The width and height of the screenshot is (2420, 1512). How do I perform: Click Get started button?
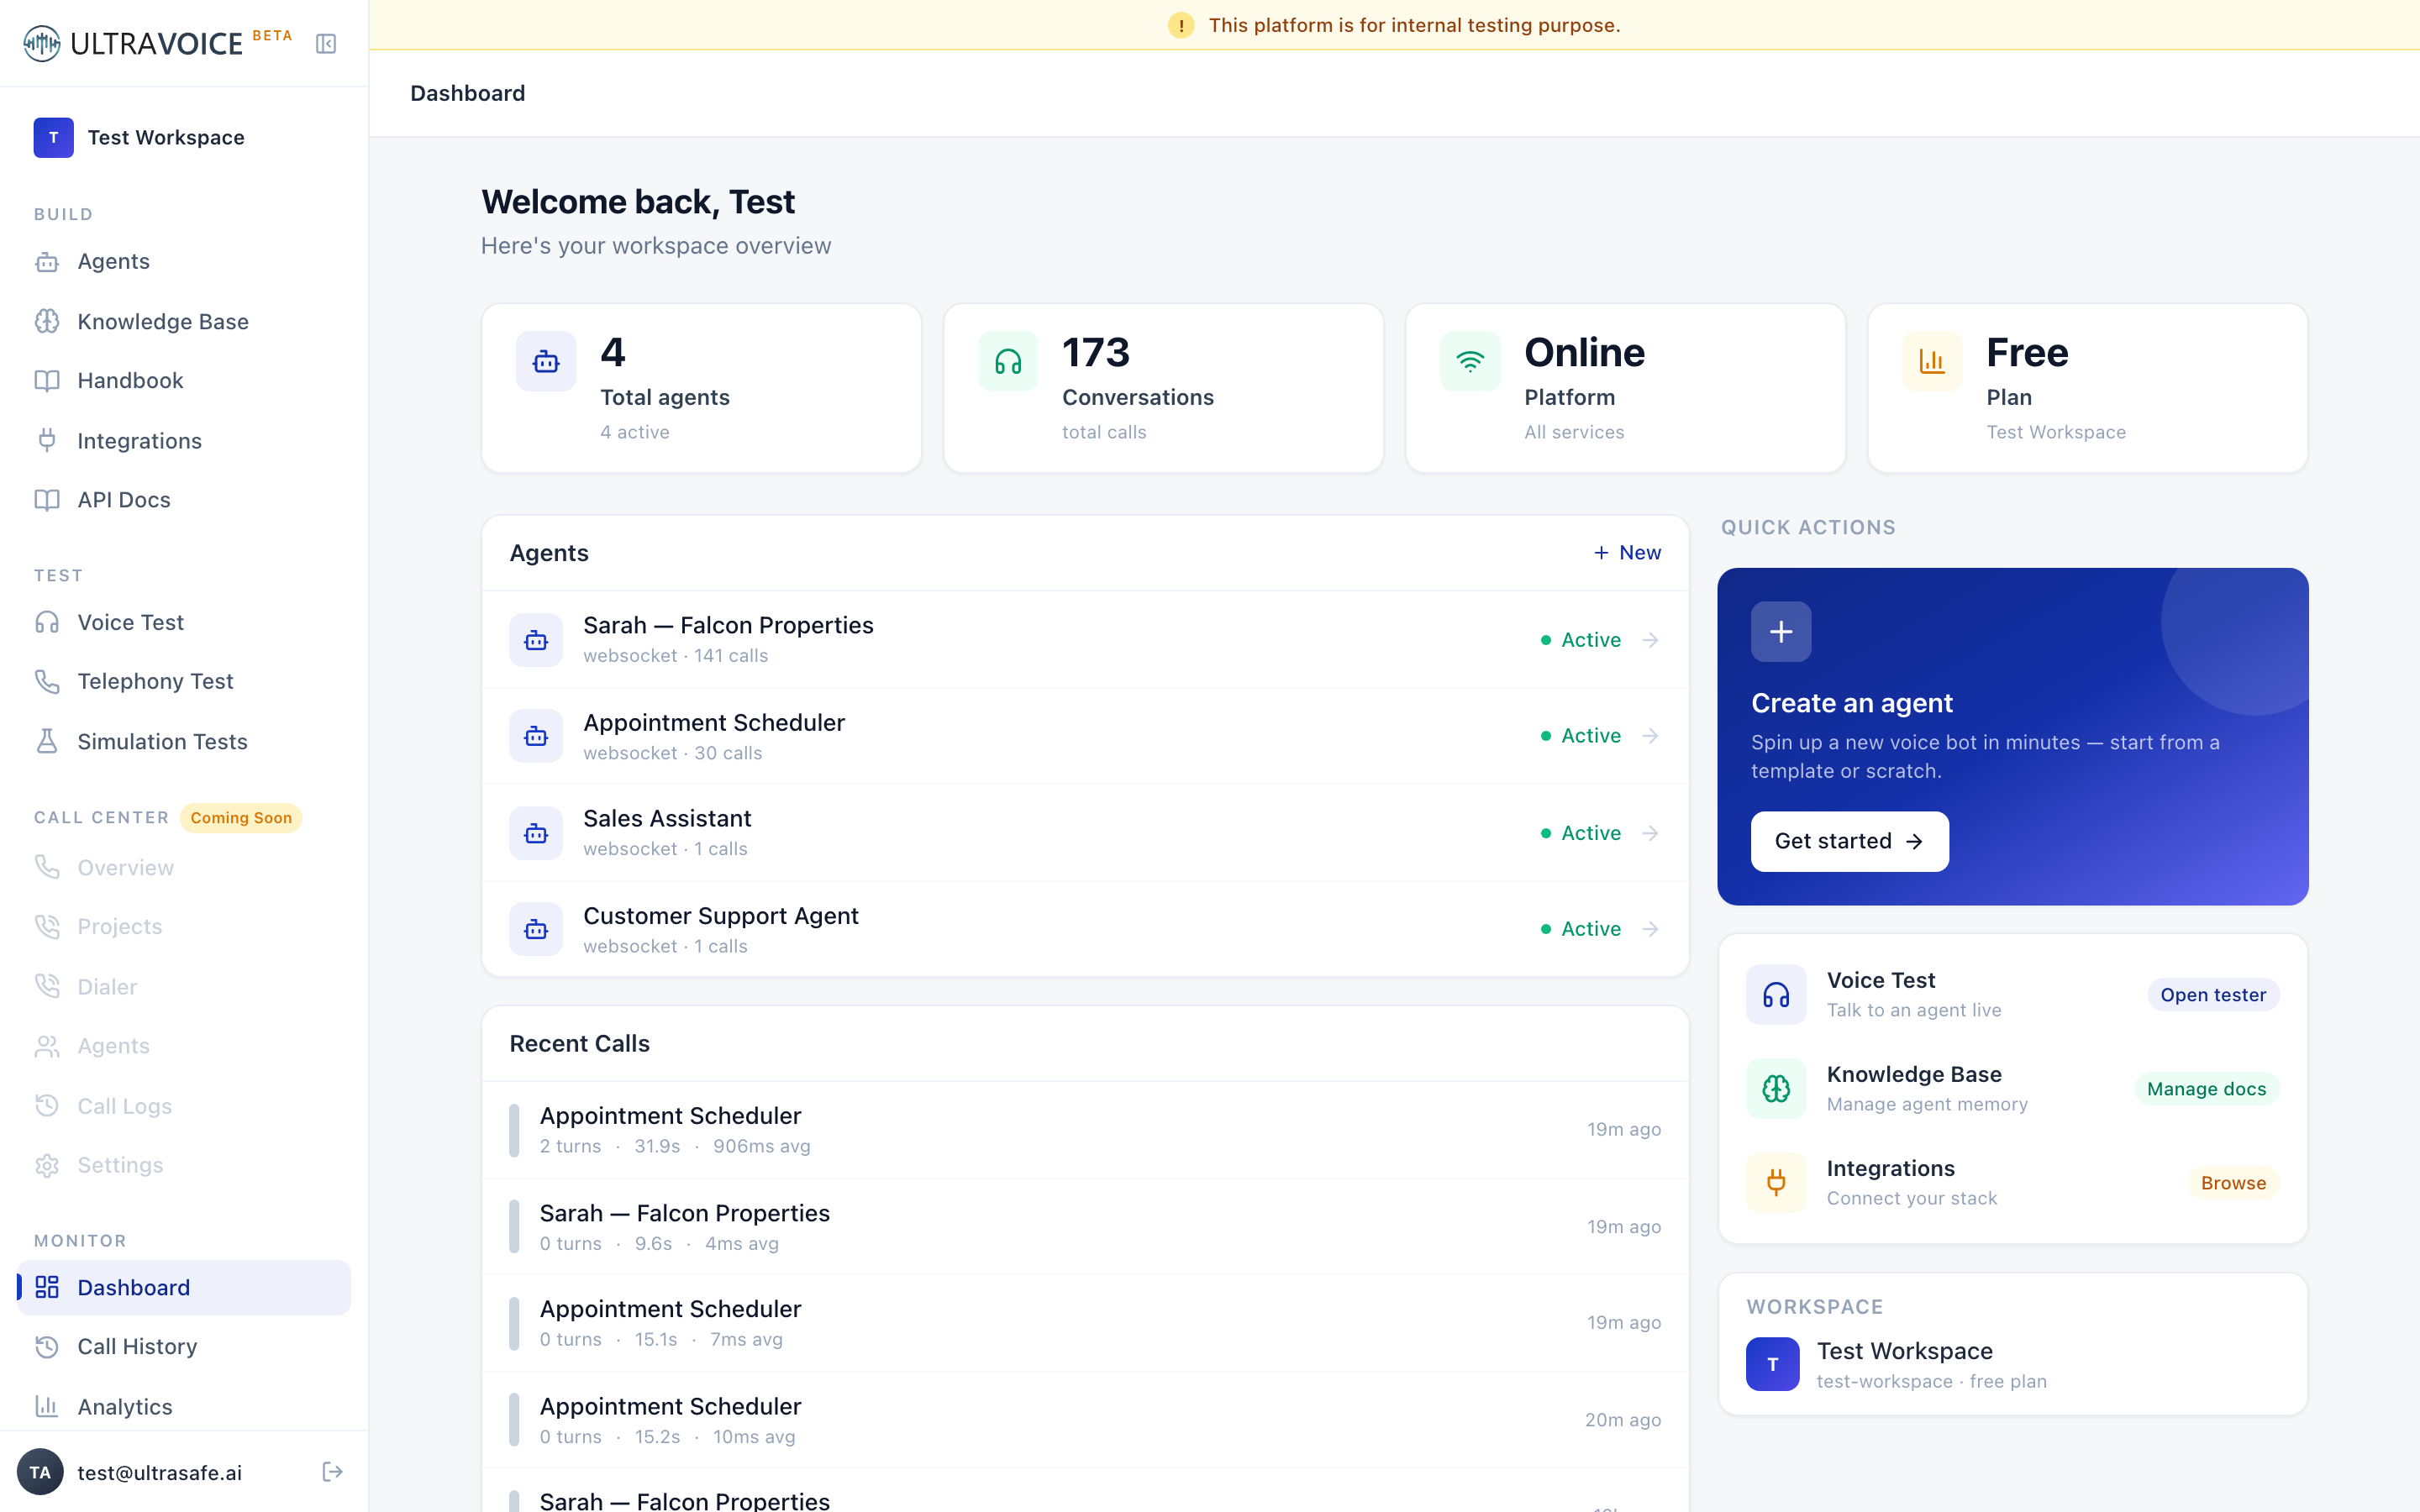pos(1849,841)
